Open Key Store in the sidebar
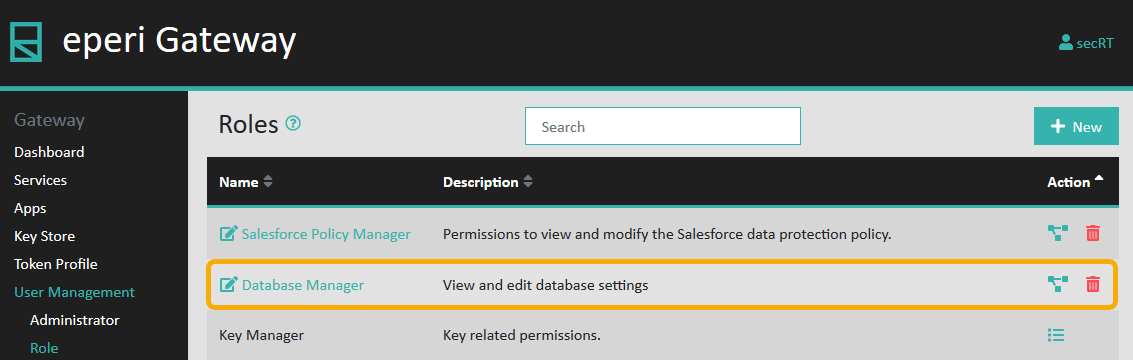The height and width of the screenshot is (360, 1133). (44, 236)
